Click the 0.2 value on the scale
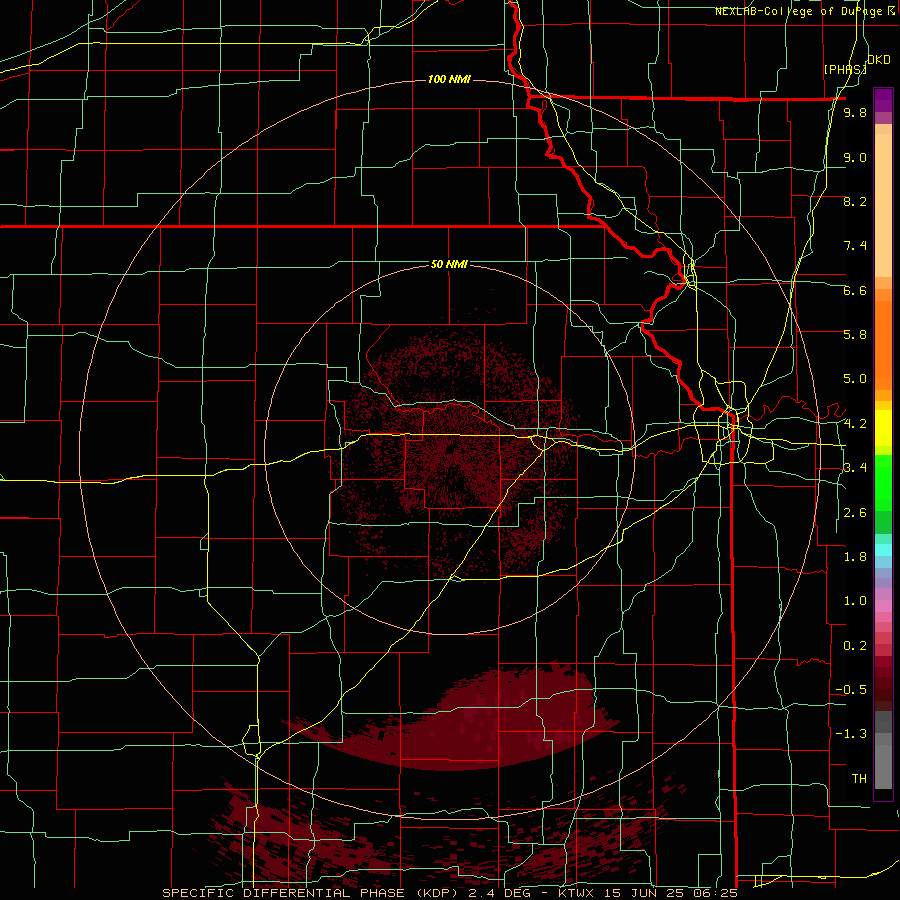The width and height of the screenshot is (900, 900). (x=855, y=646)
